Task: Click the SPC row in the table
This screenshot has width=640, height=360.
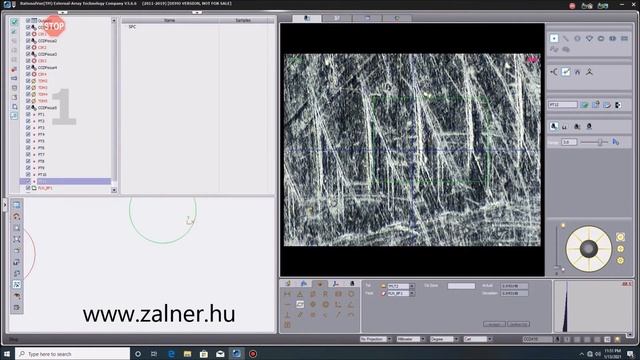Action: point(132,27)
